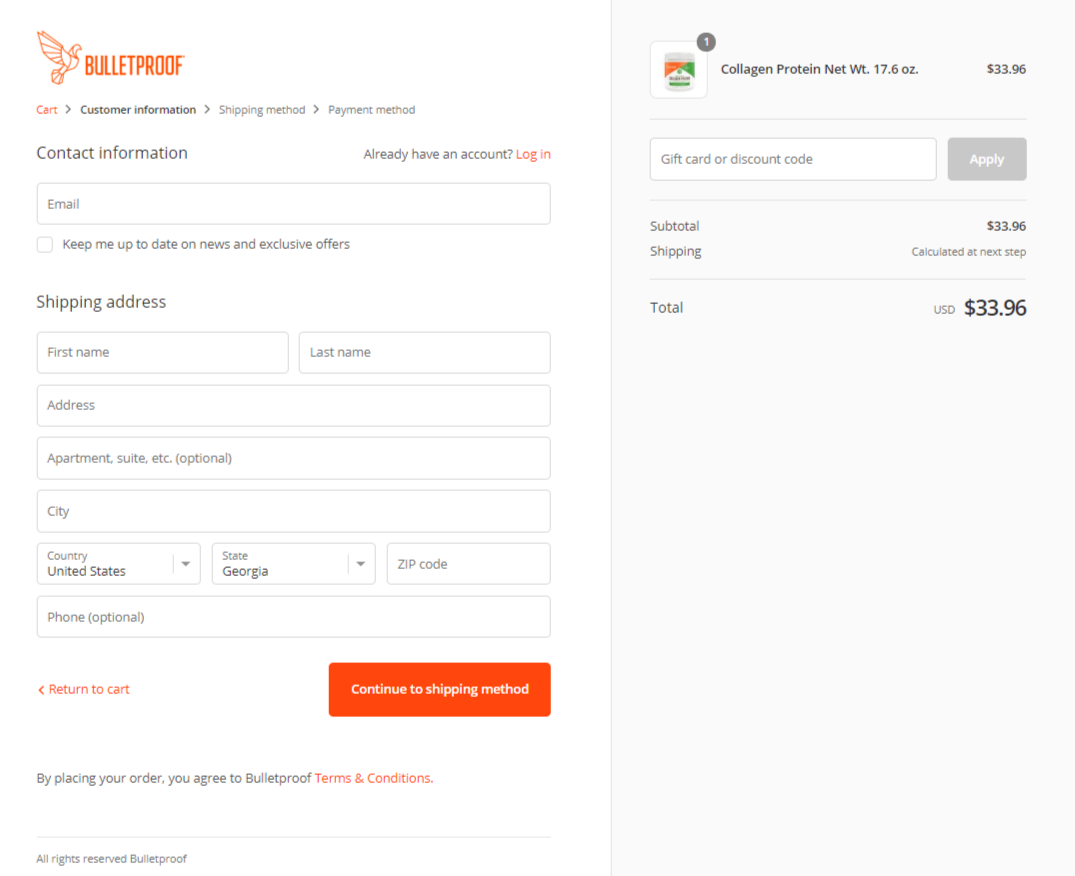Viewport: 1075px width, 876px height.
Task: Click the ZIP code field
Action: tap(468, 563)
